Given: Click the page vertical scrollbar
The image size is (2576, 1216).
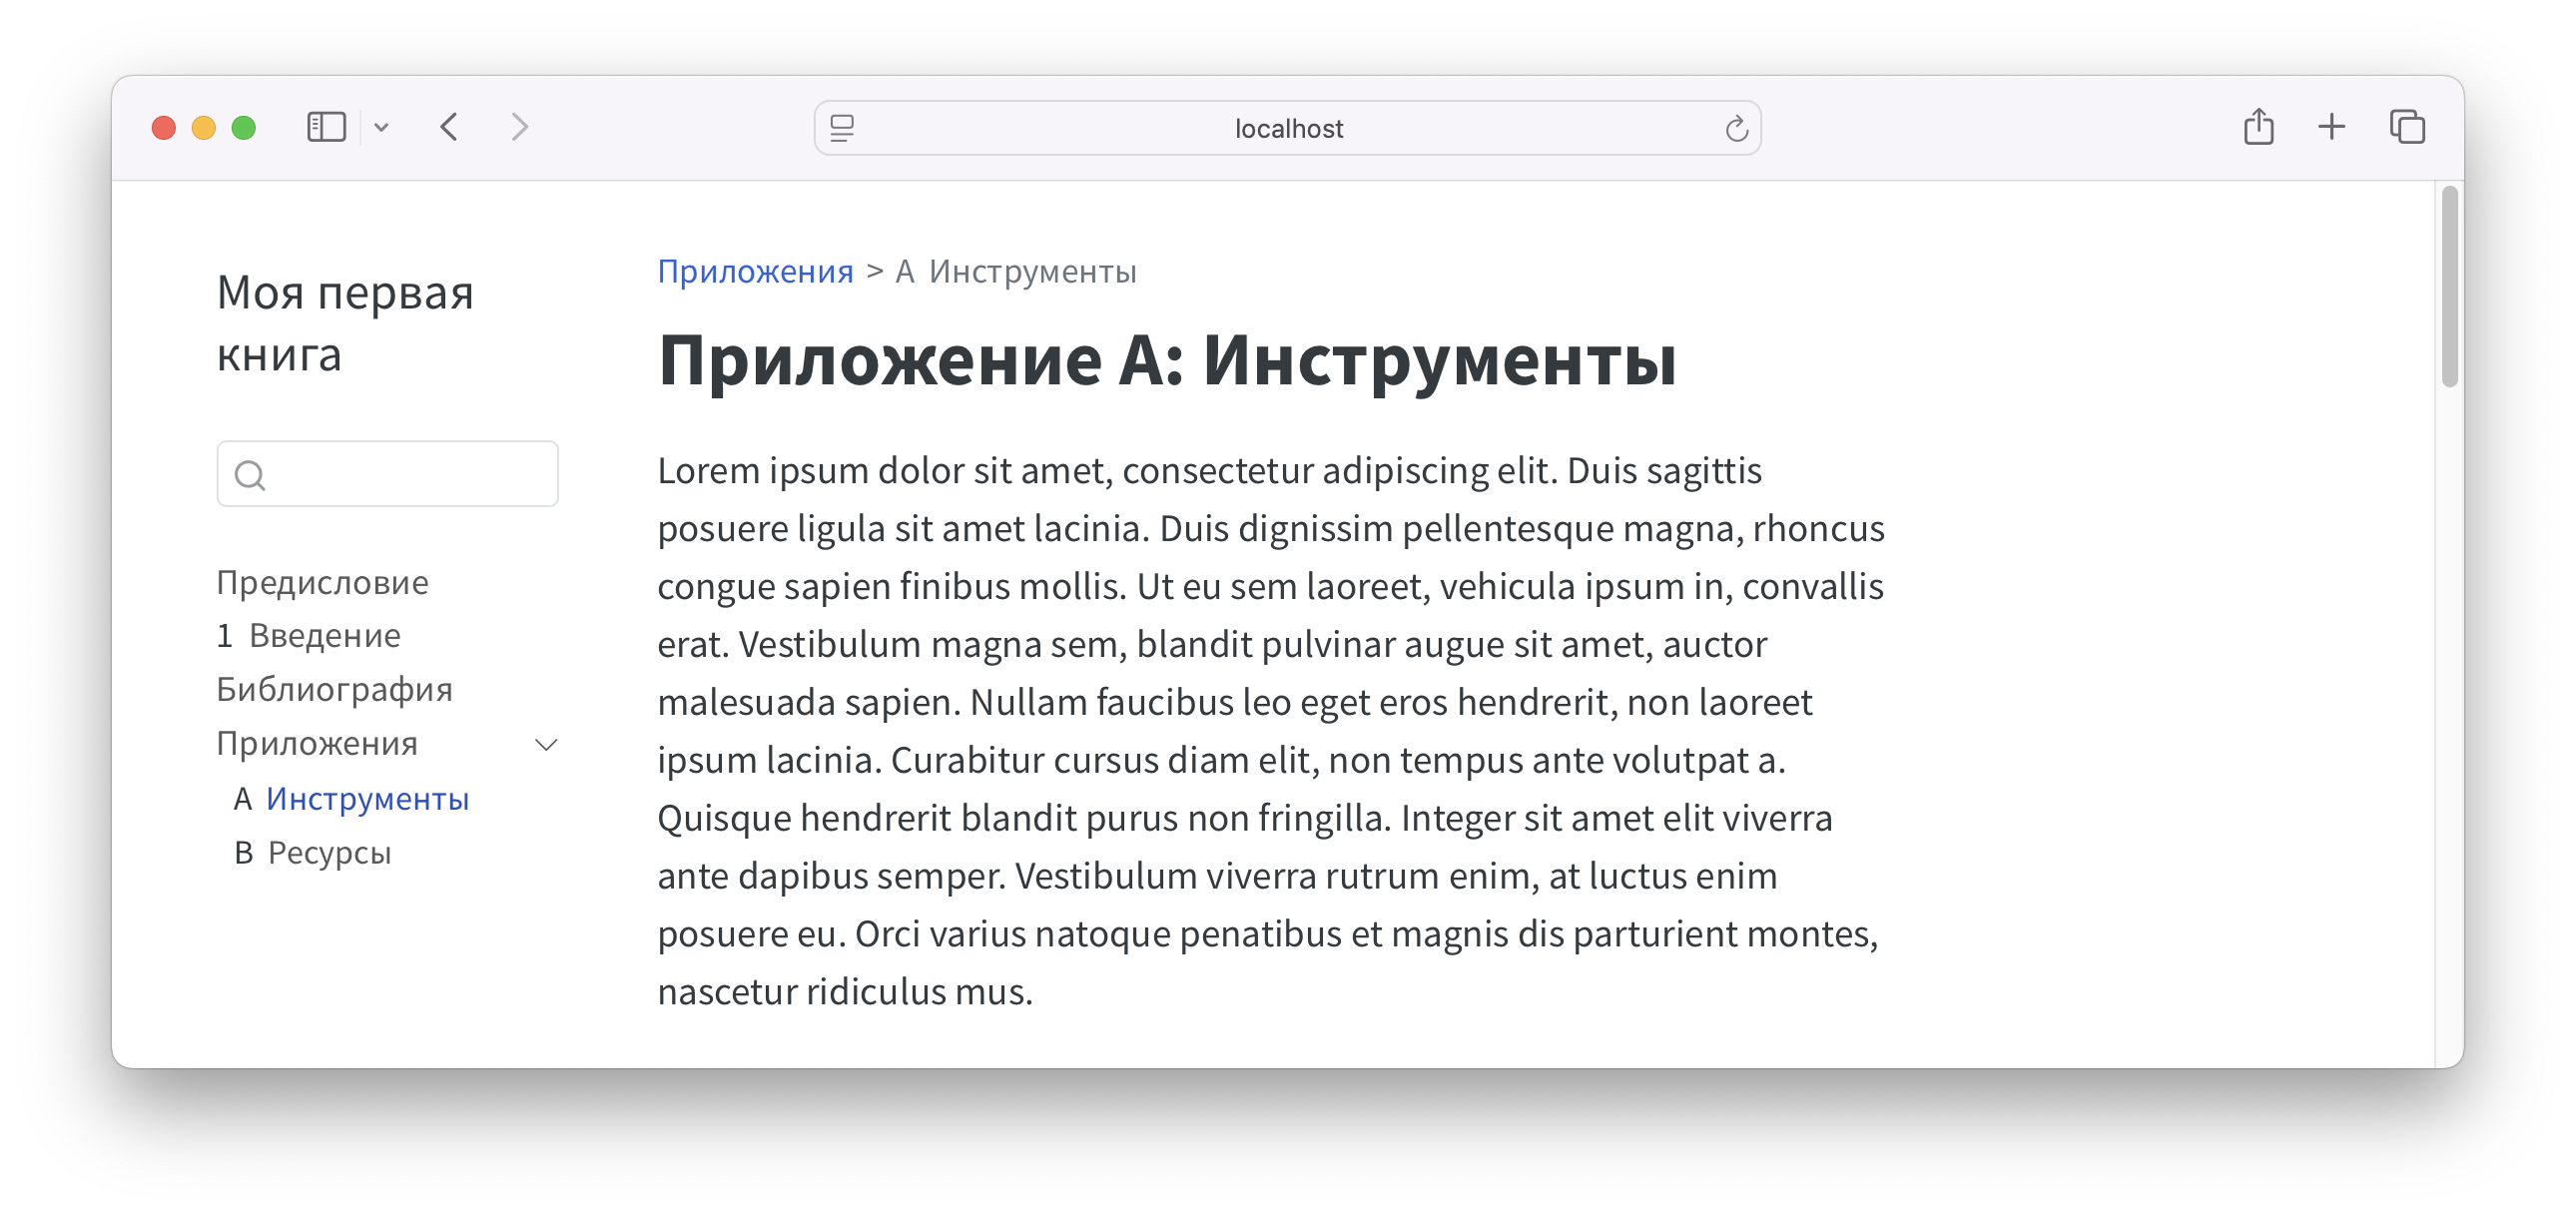Looking at the screenshot, I should [x=2449, y=286].
